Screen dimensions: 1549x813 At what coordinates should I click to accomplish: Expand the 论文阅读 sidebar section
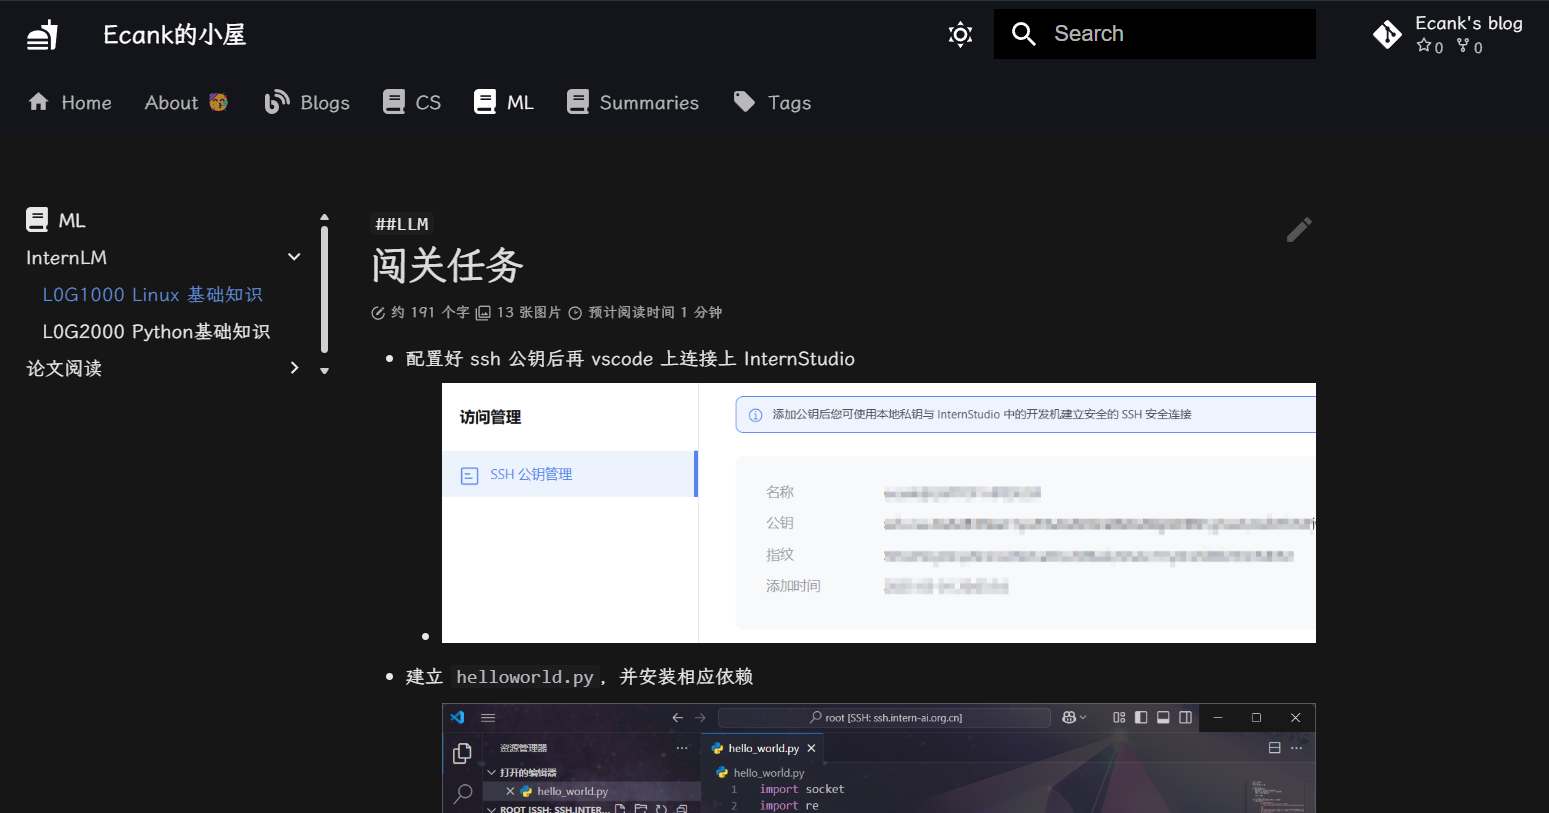294,368
